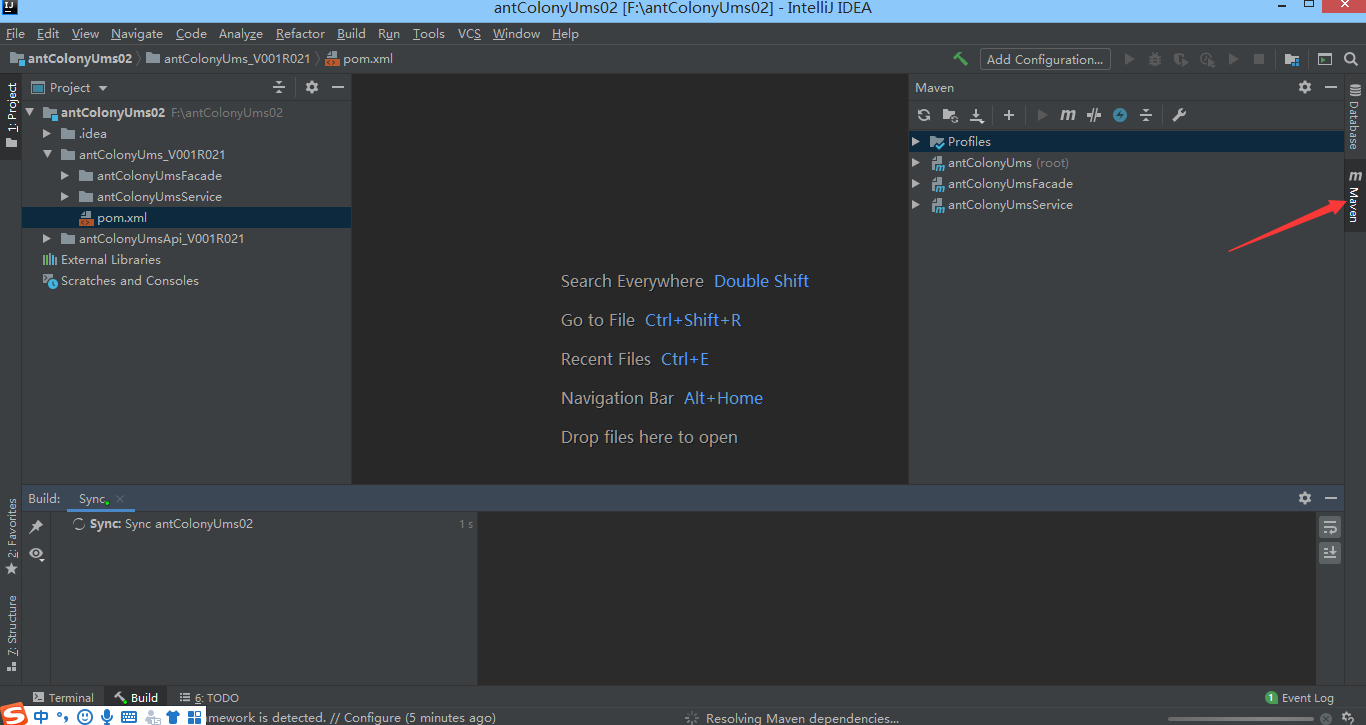The width and height of the screenshot is (1366, 725).
Task: Expand the Profiles node in Maven
Action: click(x=915, y=142)
